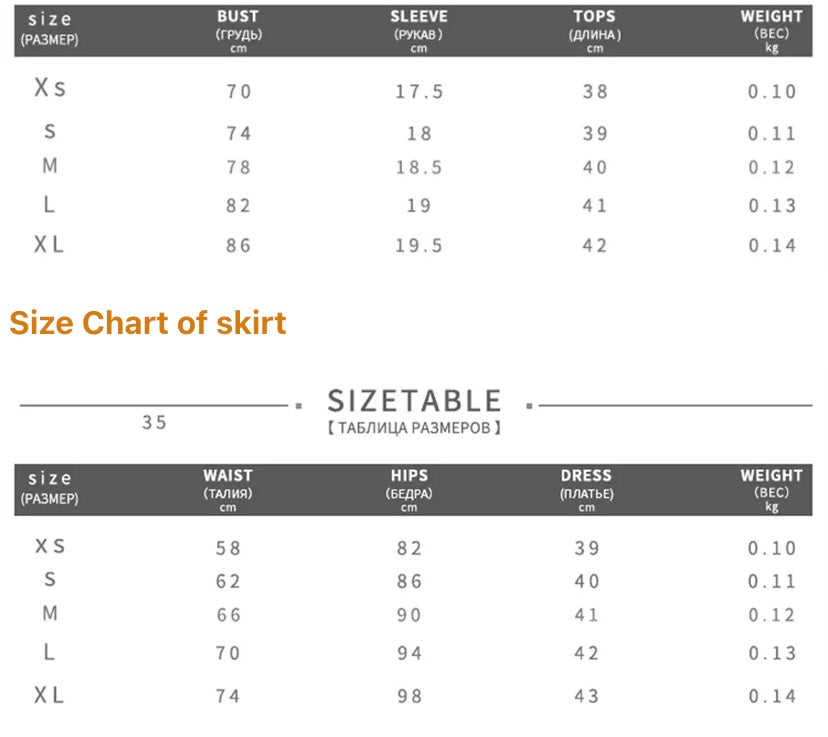Click the Russian subtitle 'ТАБЛИЦА РАЗМЕРОВ'
Image resolution: width=828 pixels, height=737 pixels.
[413, 428]
